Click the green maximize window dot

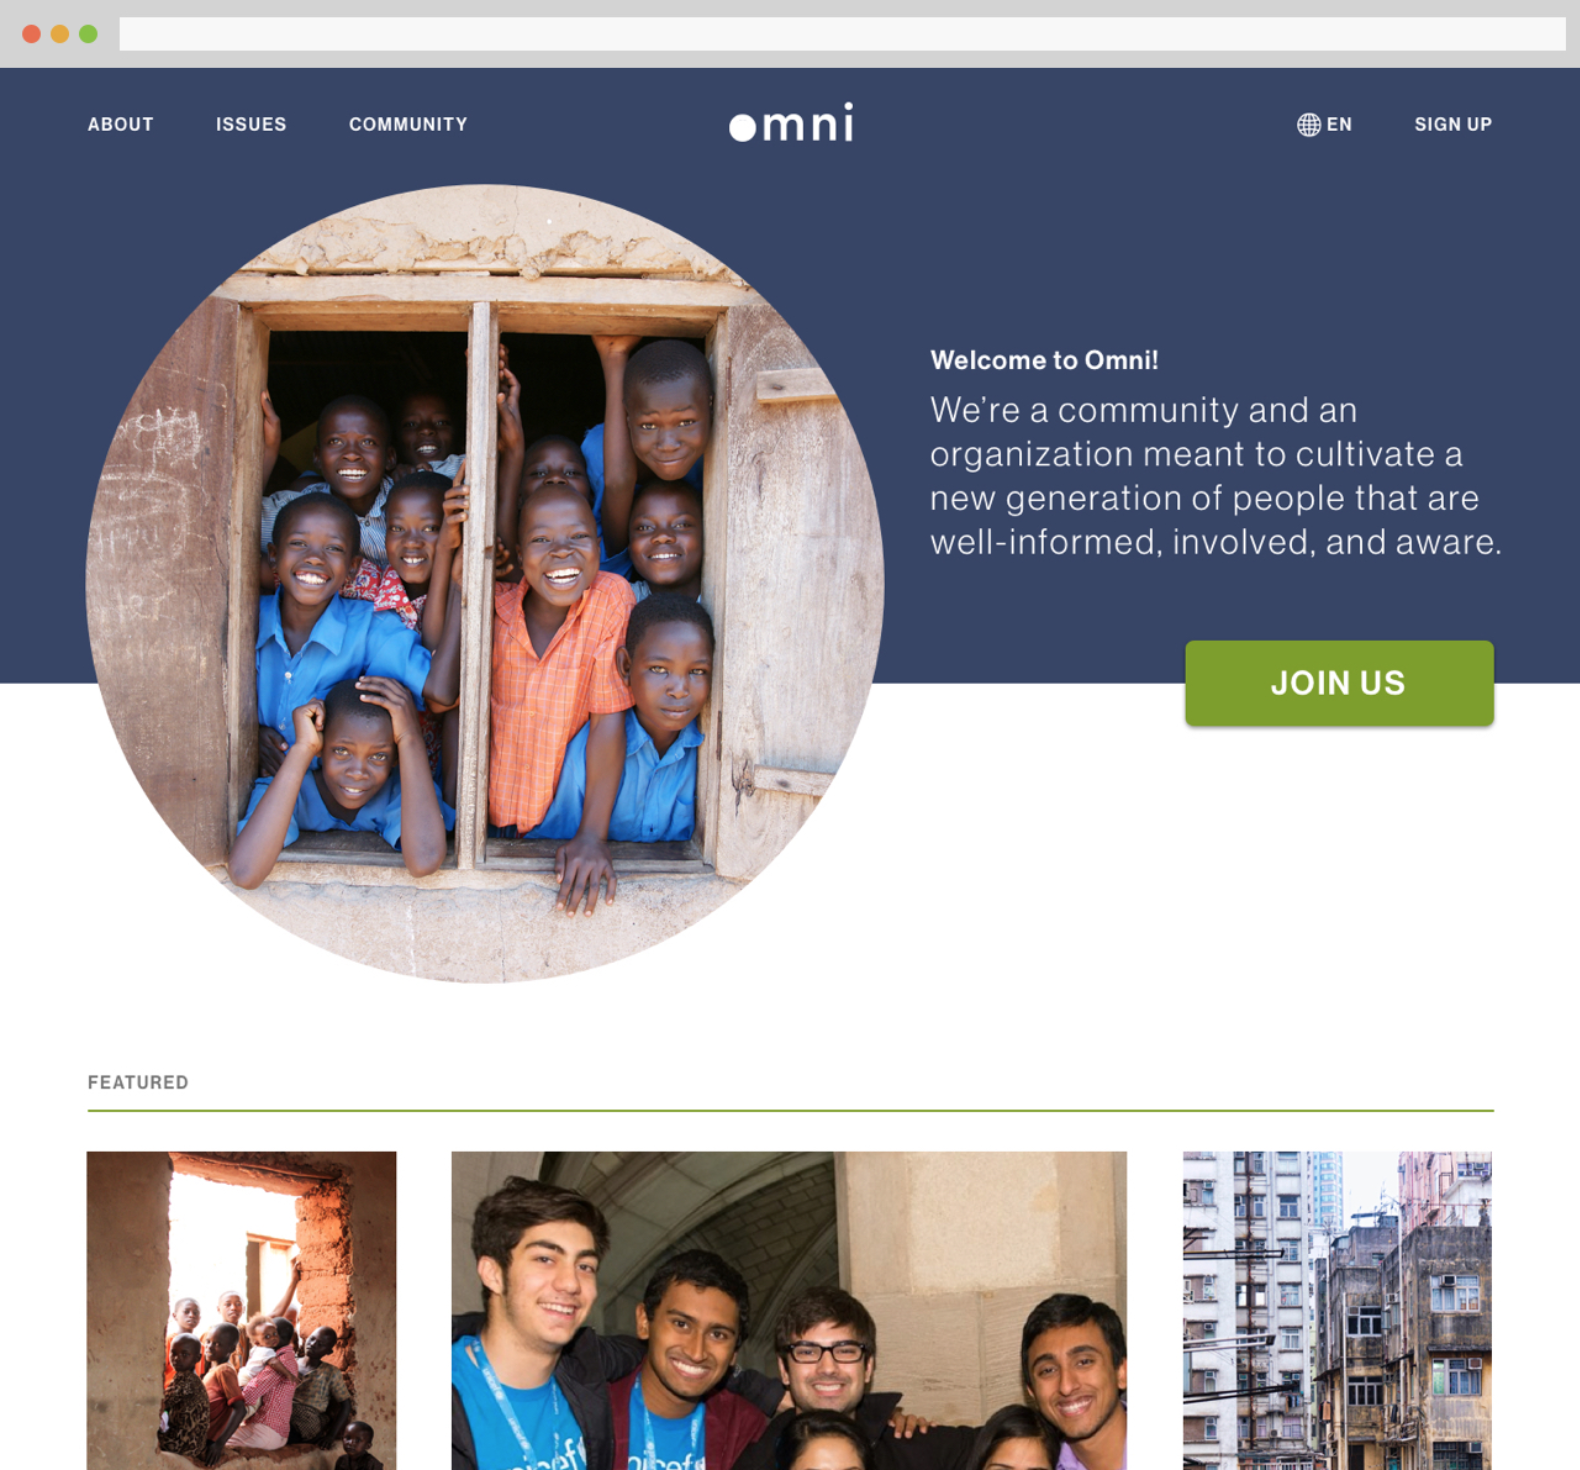pyautogui.click(x=88, y=34)
